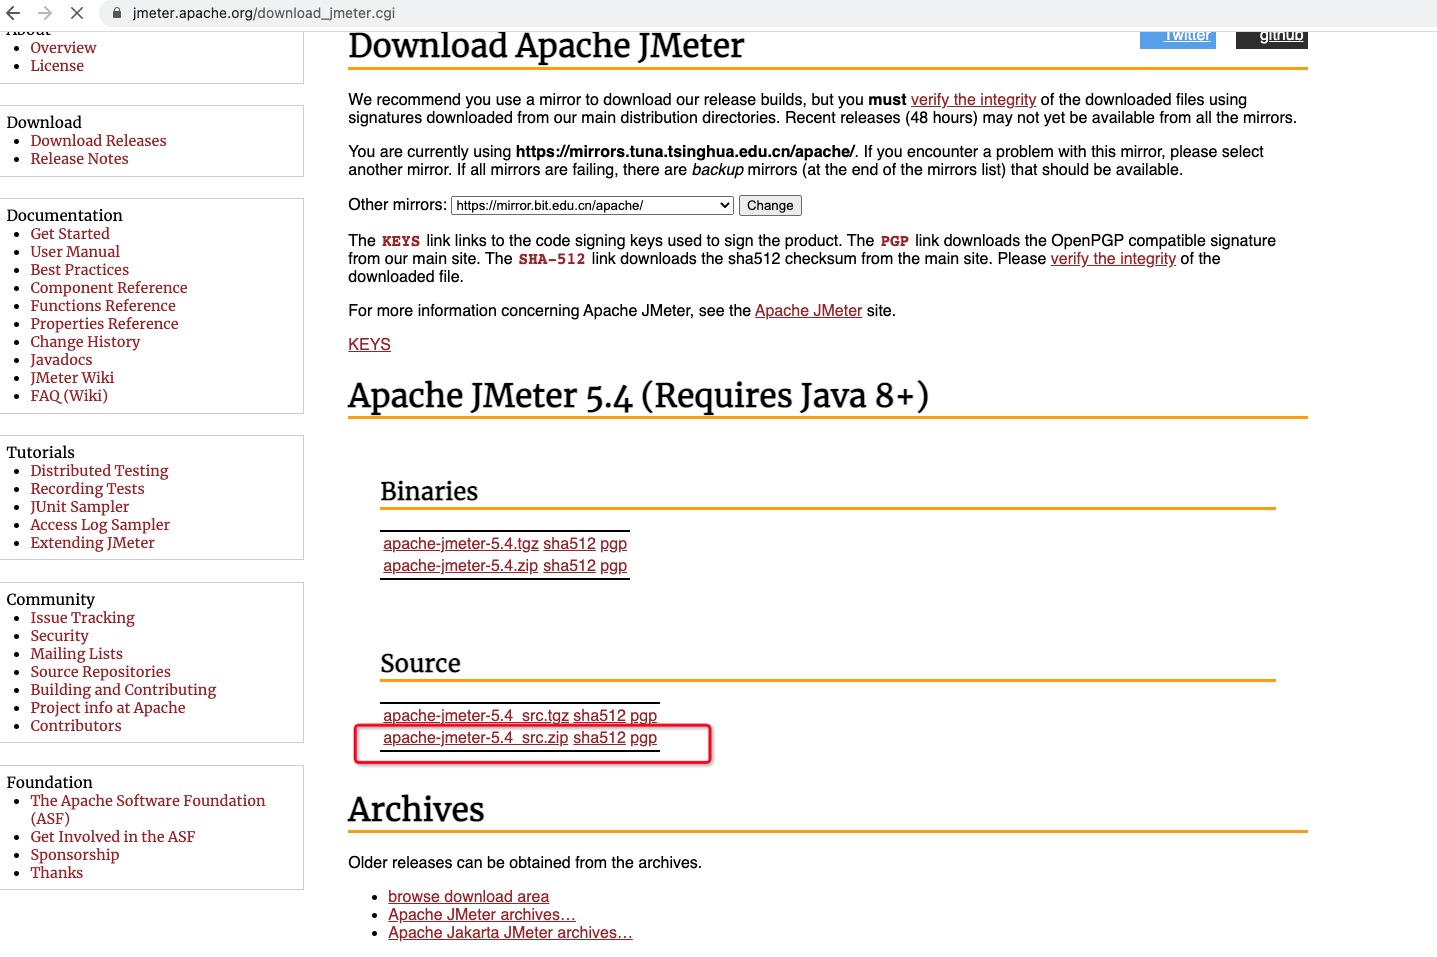1437x957 pixels.
Task: Open Javadocs link
Action: 61,359
